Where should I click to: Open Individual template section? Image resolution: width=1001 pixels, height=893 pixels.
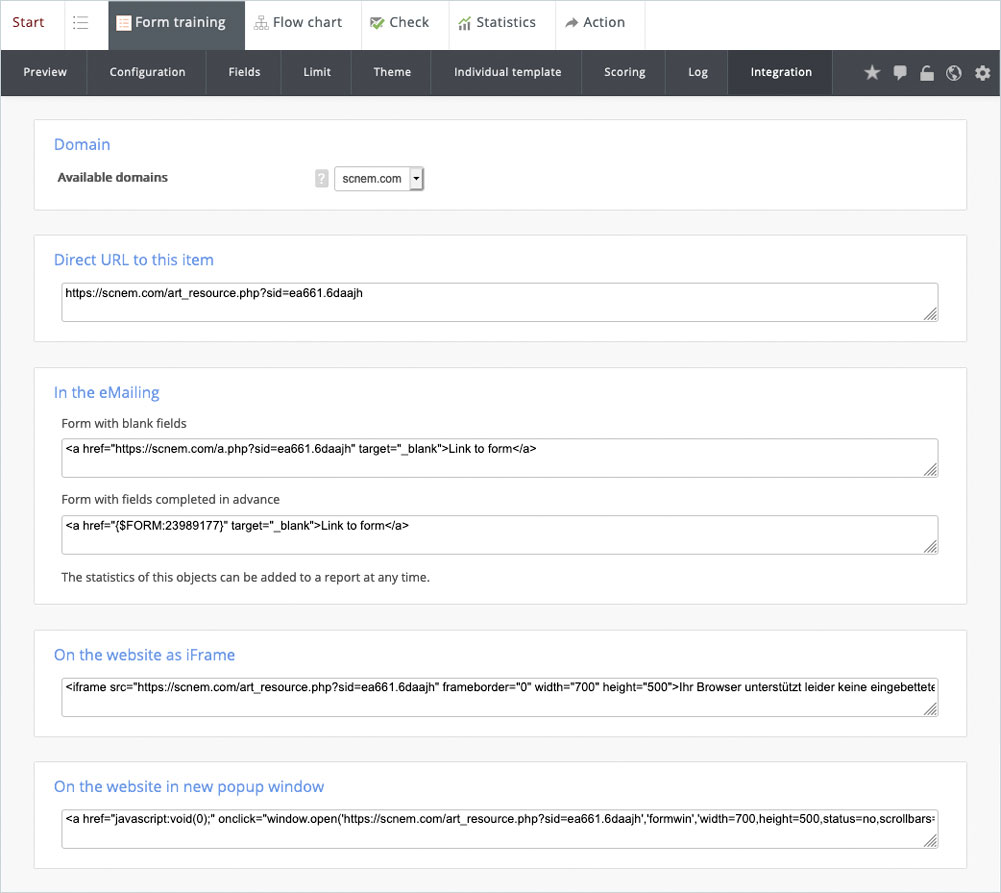507,72
